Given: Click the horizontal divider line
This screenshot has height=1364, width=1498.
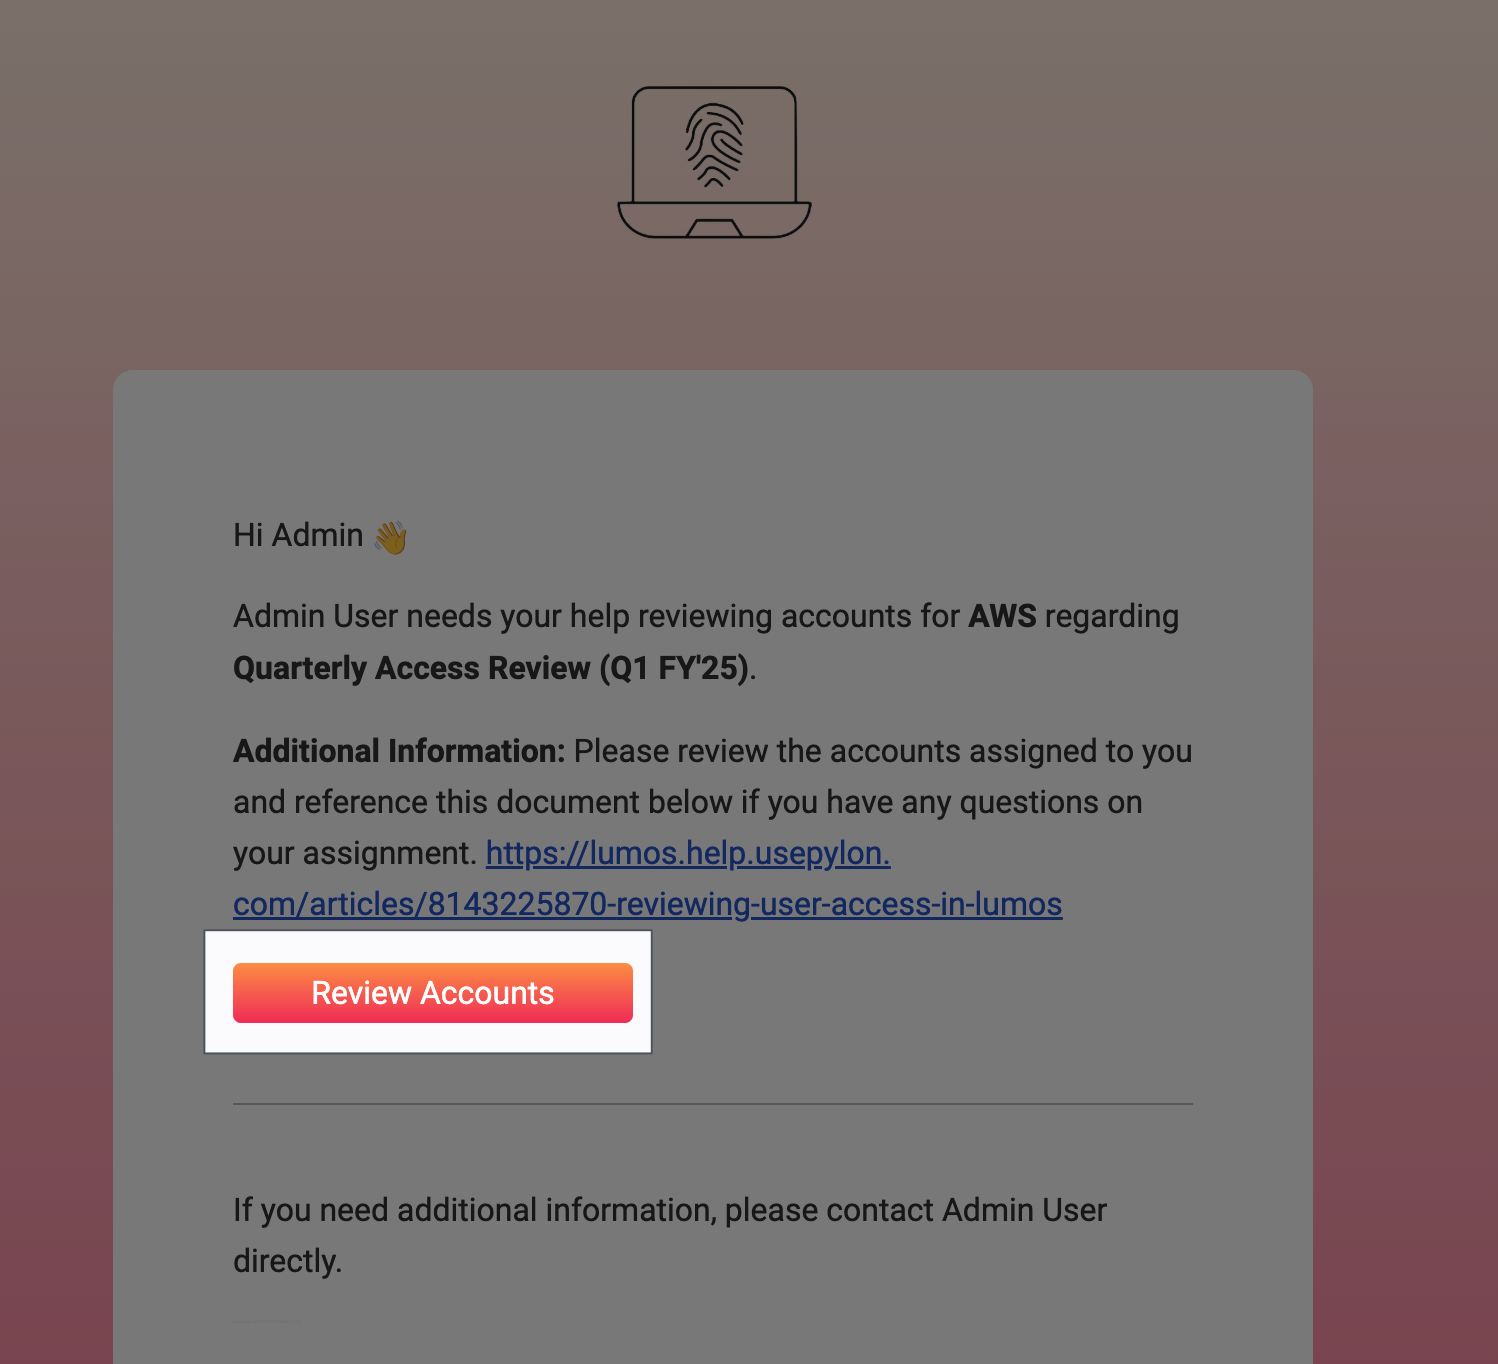Looking at the screenshot, I should click(713, 1104).
